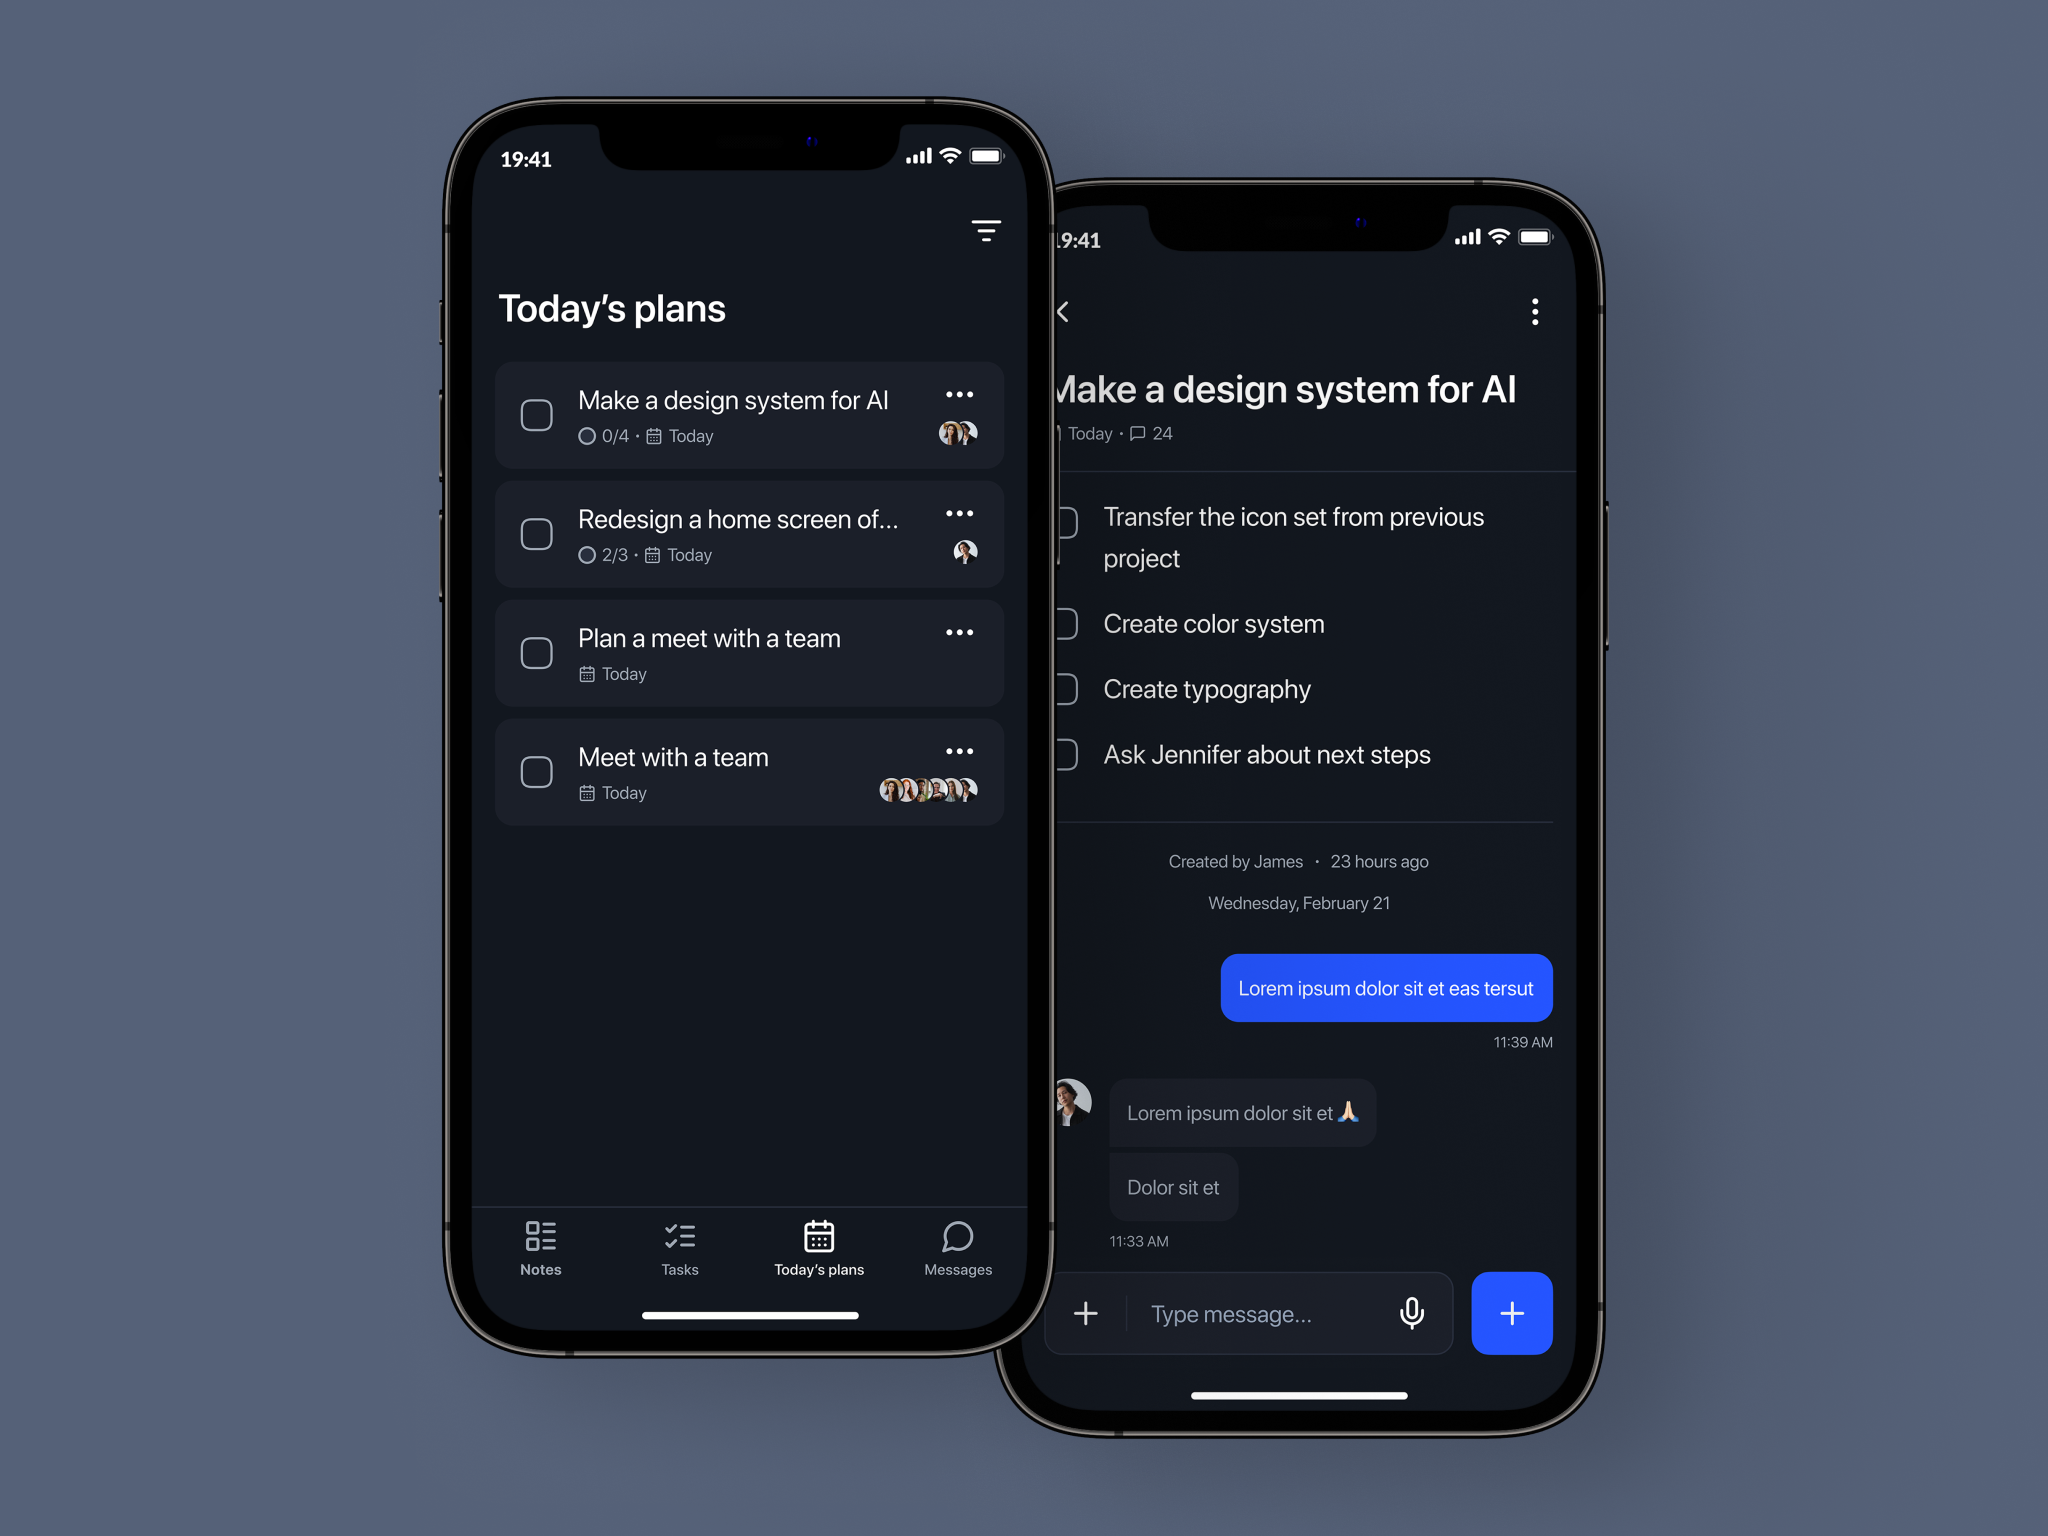Tap the filter icon in Today's plans
Viewport: 2048px width, 1536px height.
(x=985, y=226)
